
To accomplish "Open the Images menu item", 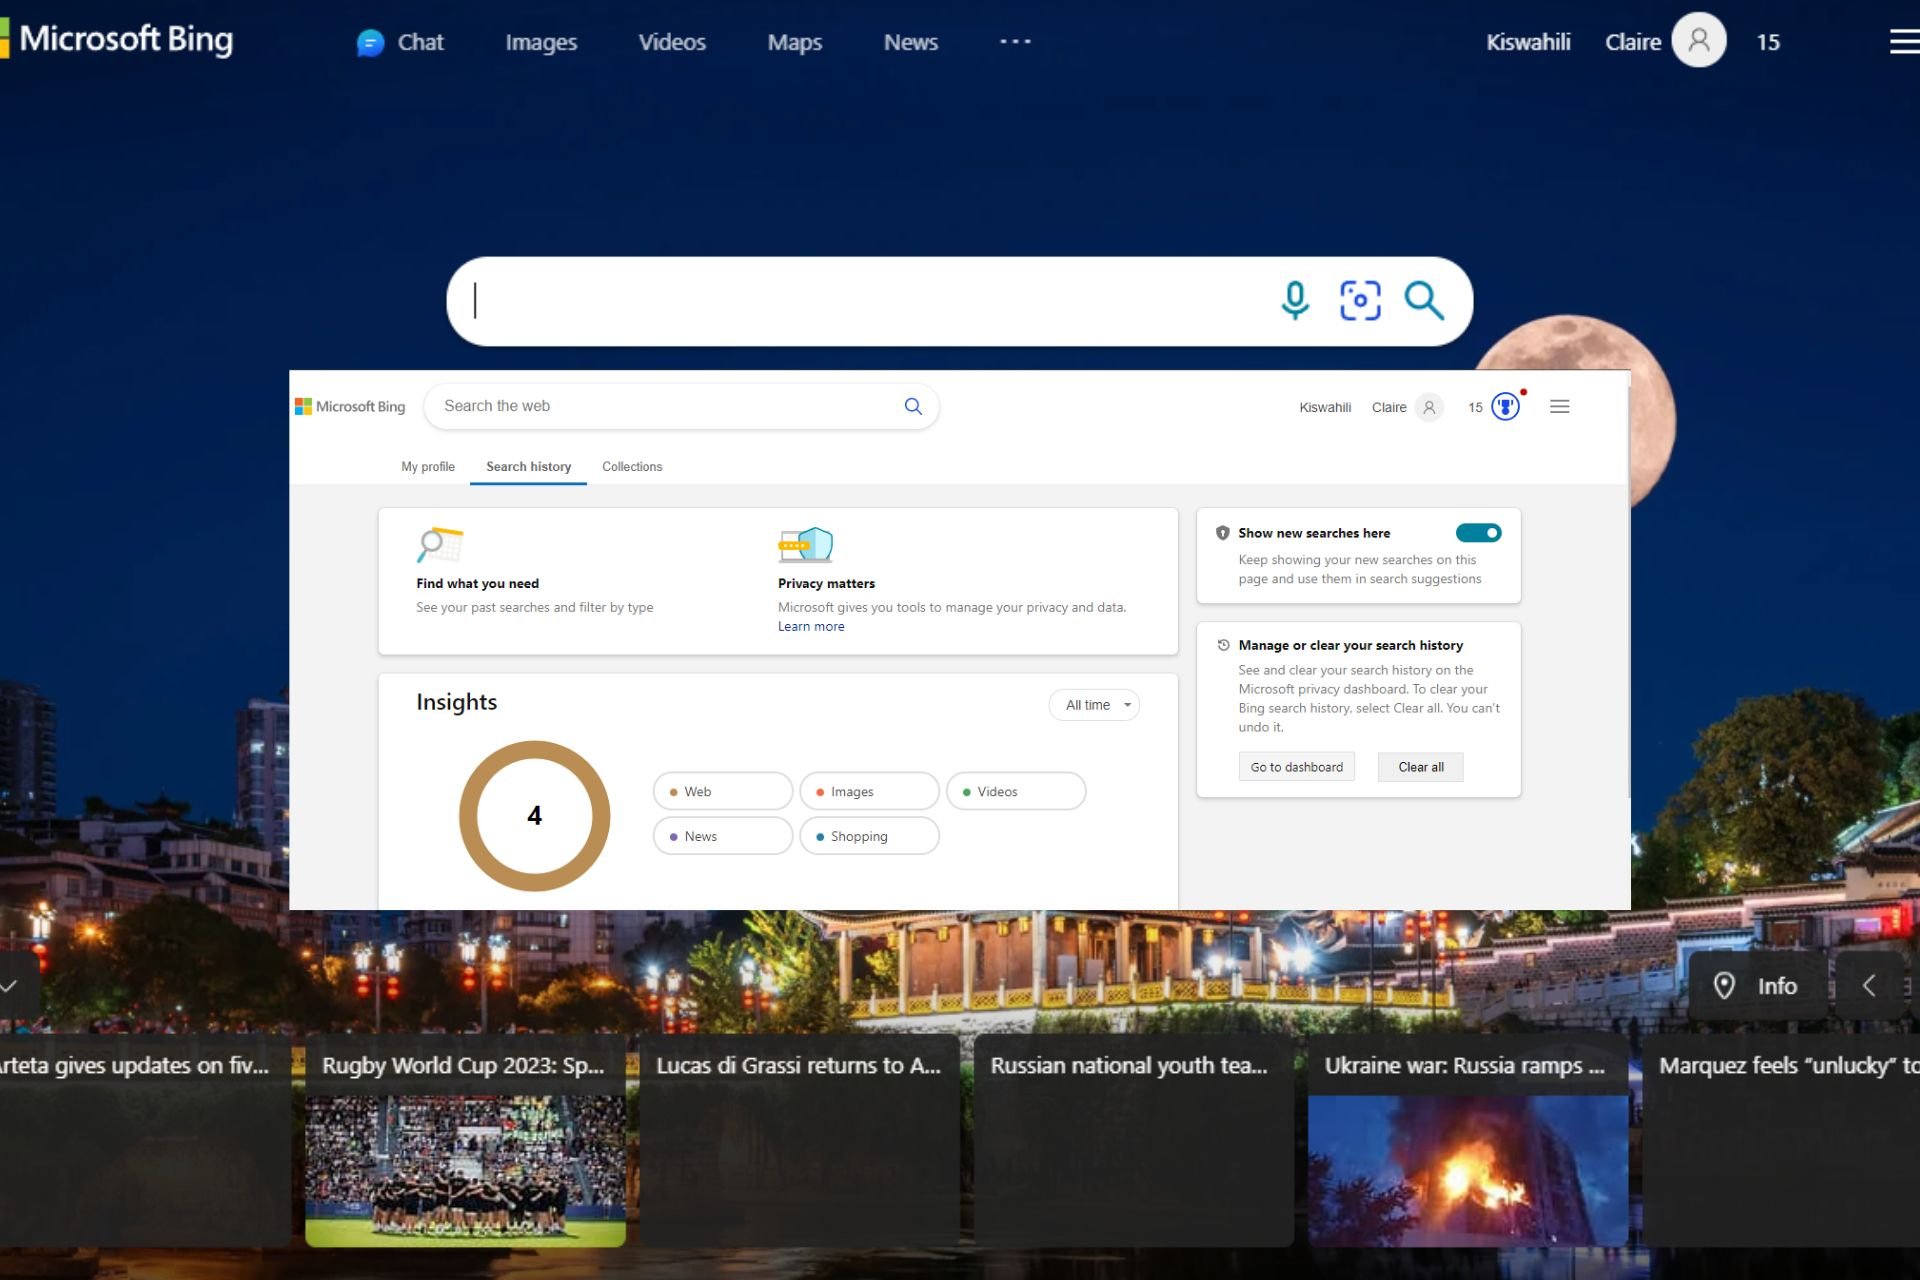I will click(x=541, y=42).
